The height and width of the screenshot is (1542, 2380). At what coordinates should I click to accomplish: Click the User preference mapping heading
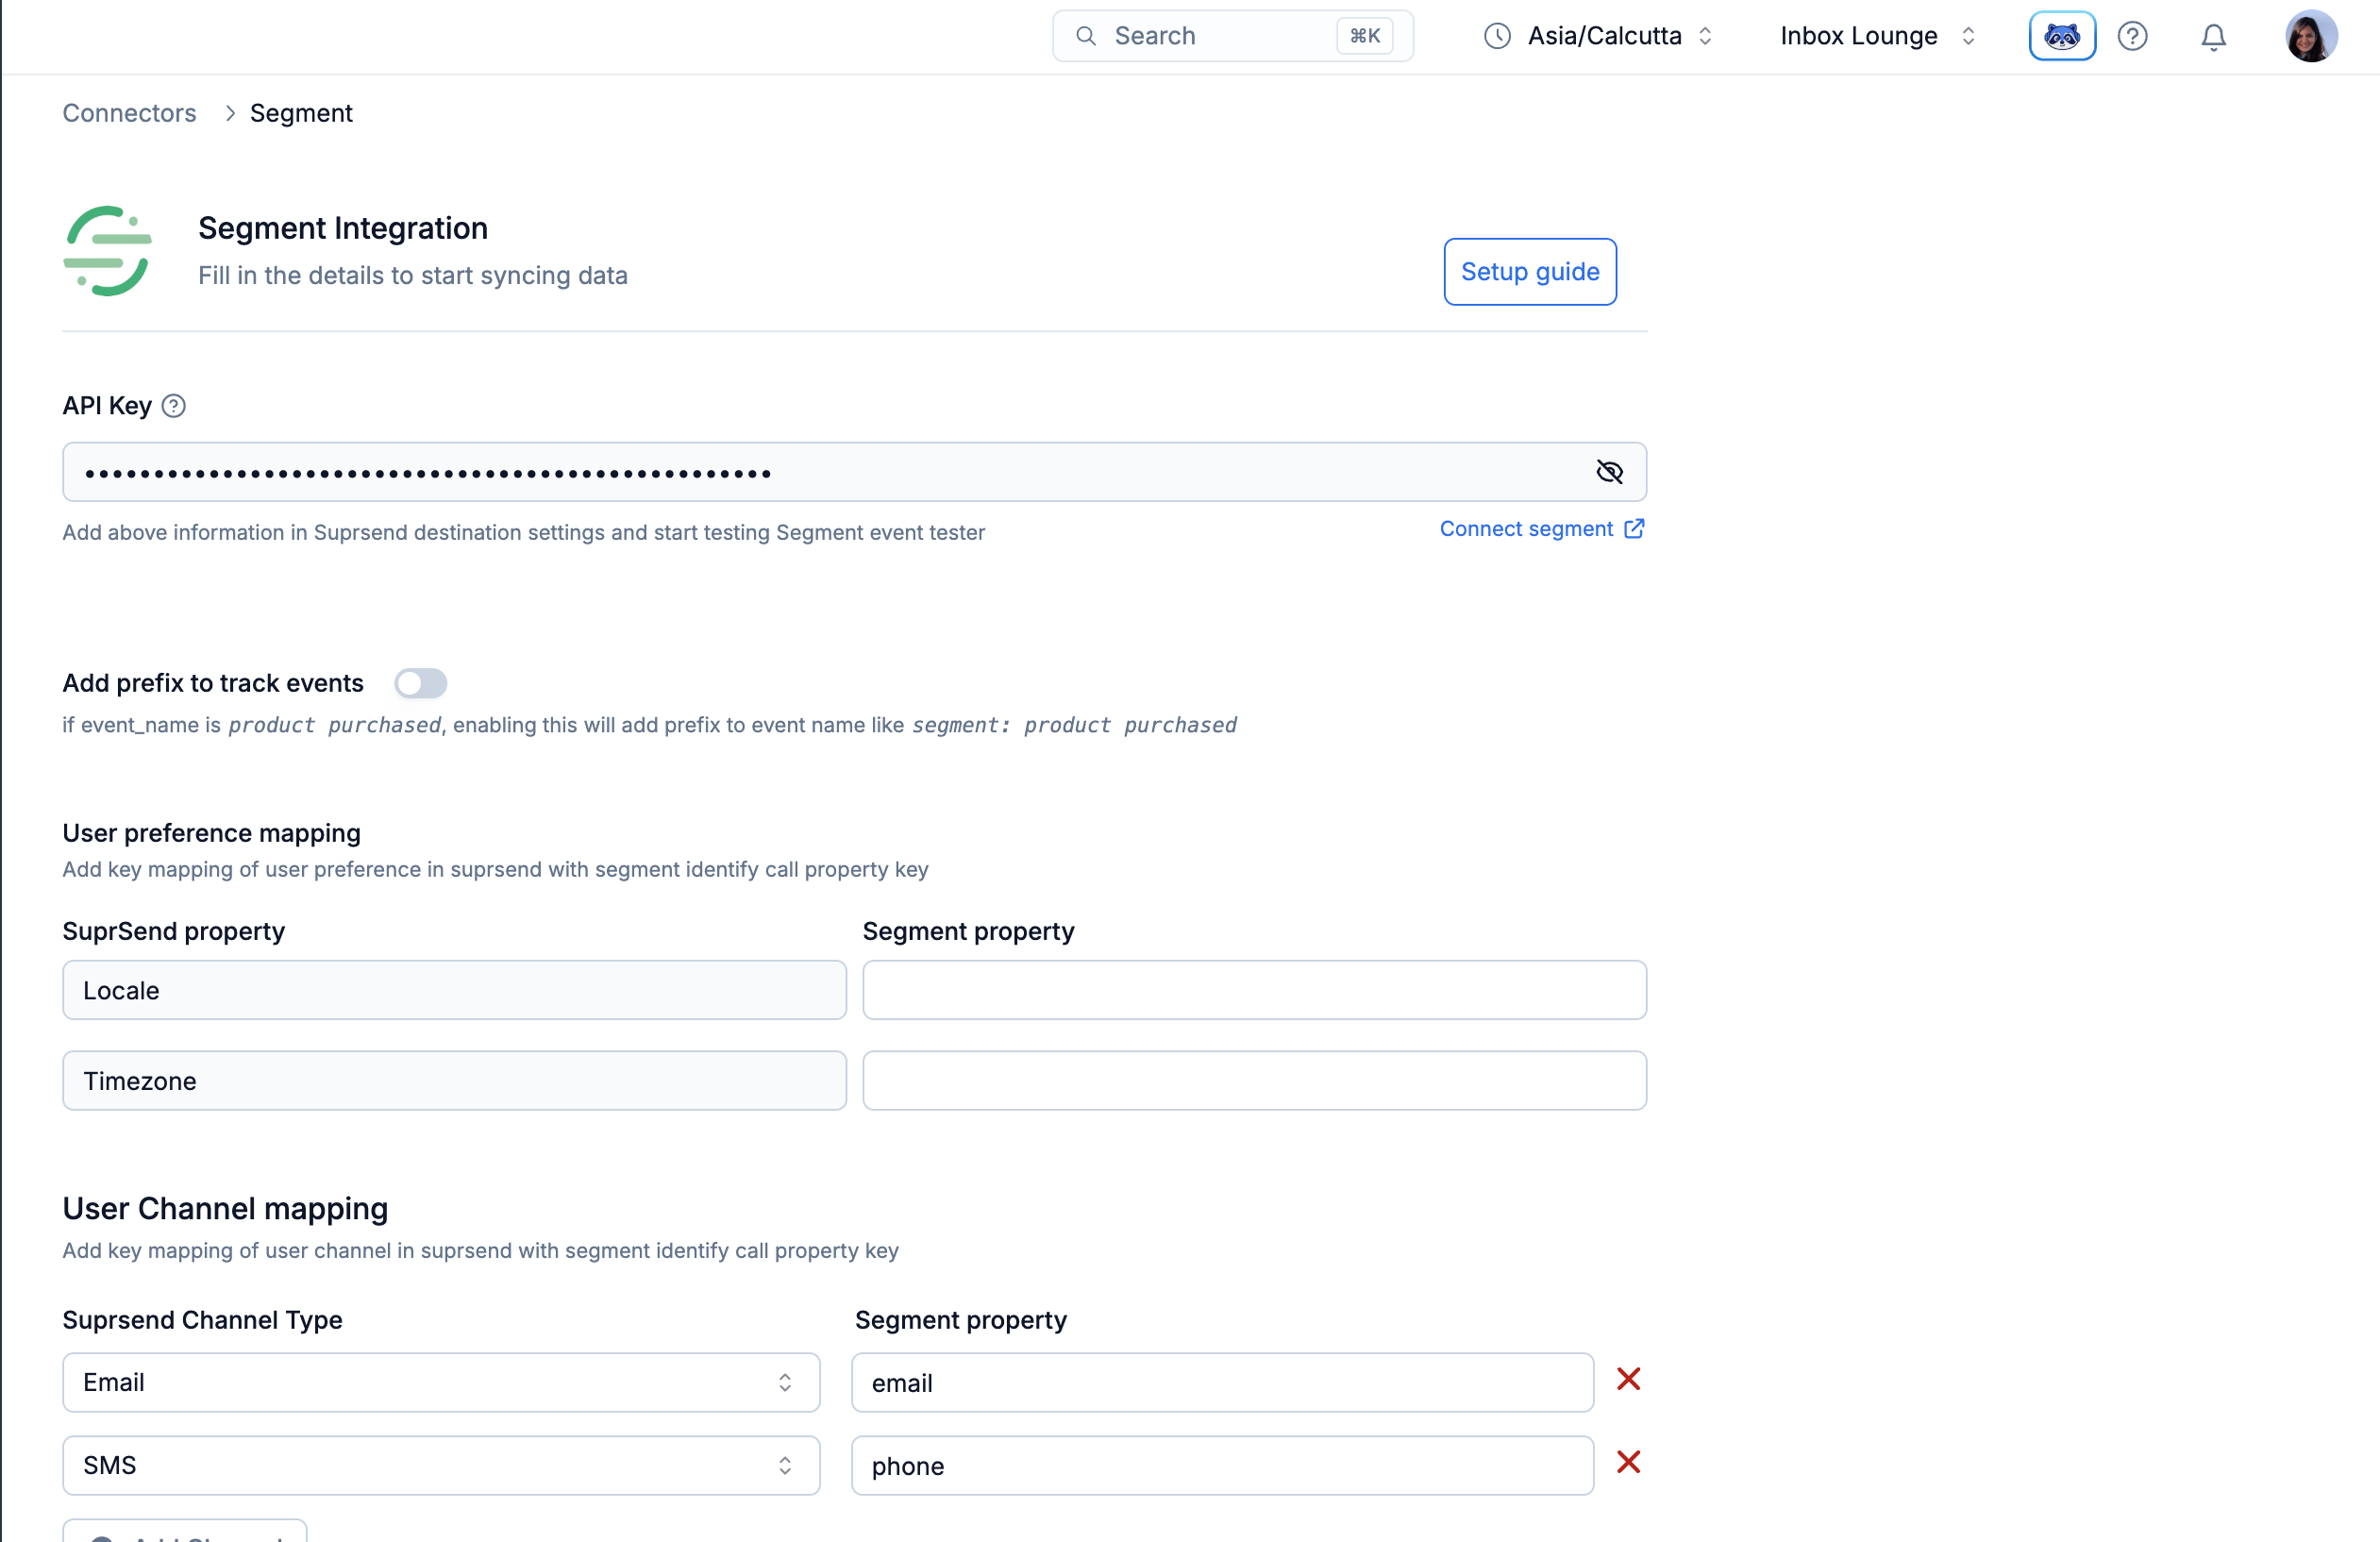coord(211,833)
